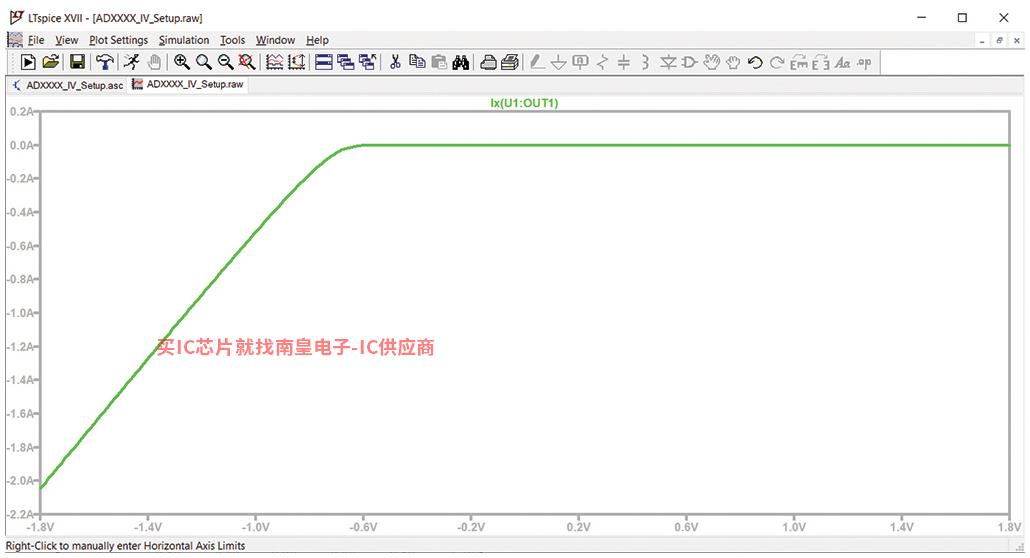Open print setup icon
The image size is (1030, 558).
tap(510, 62)
